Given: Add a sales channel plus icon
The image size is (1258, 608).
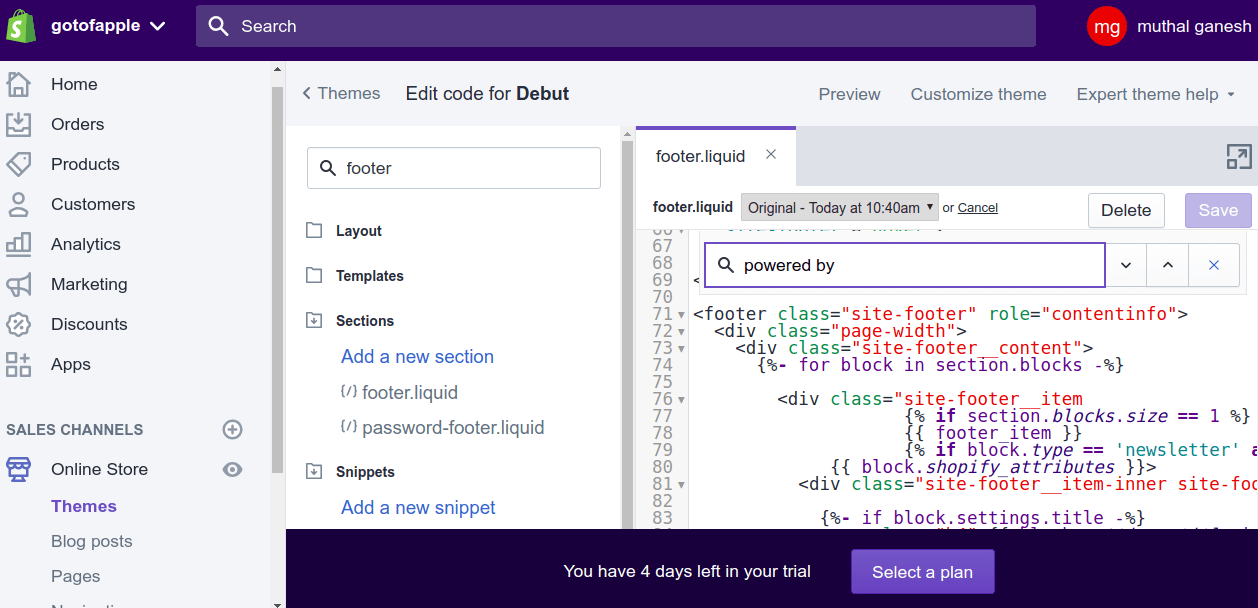Looking at the screenshot, I should [232, 429].
